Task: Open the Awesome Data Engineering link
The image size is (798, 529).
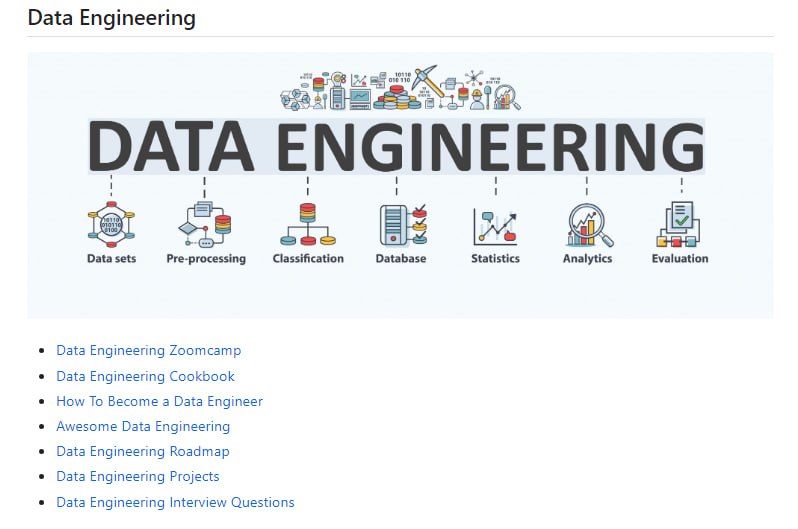Action: tap(143, 427)
